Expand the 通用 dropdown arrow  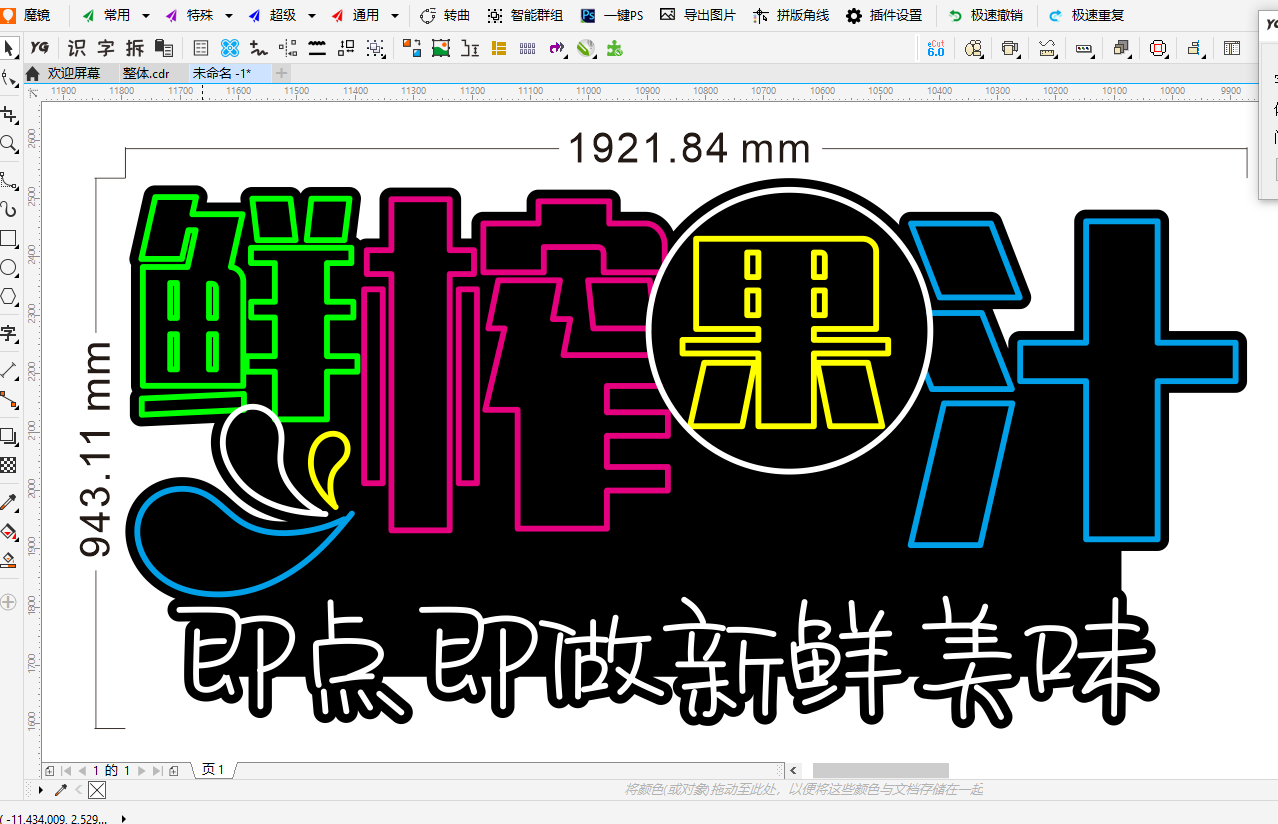click(395, 16)
